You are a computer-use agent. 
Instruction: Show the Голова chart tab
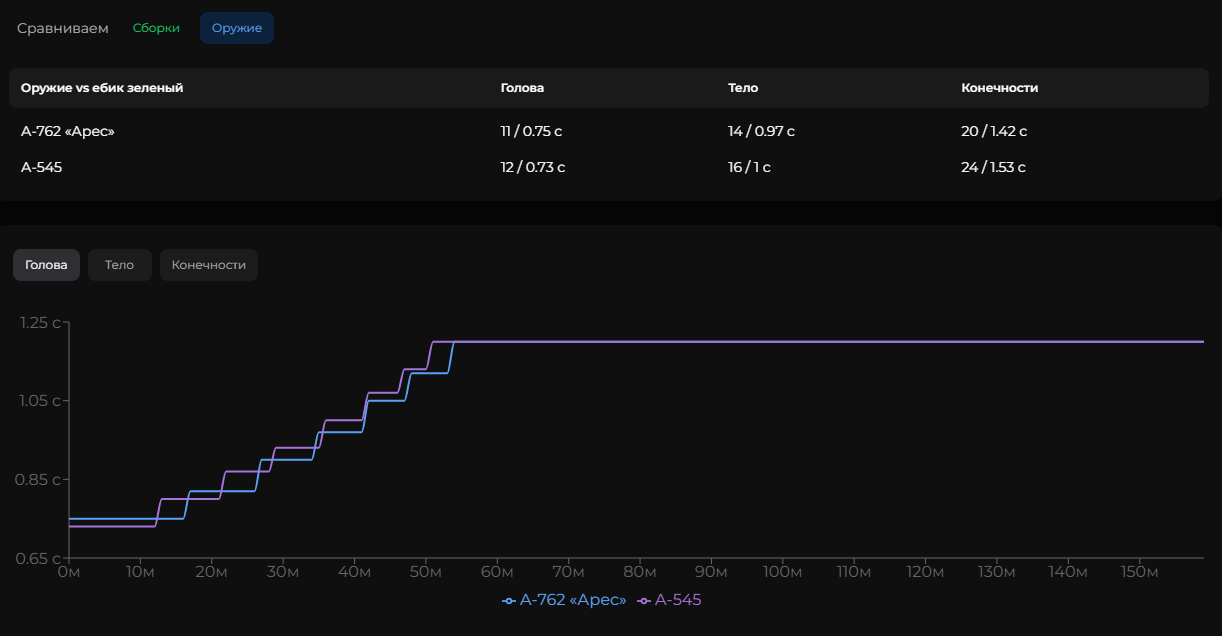46,265
